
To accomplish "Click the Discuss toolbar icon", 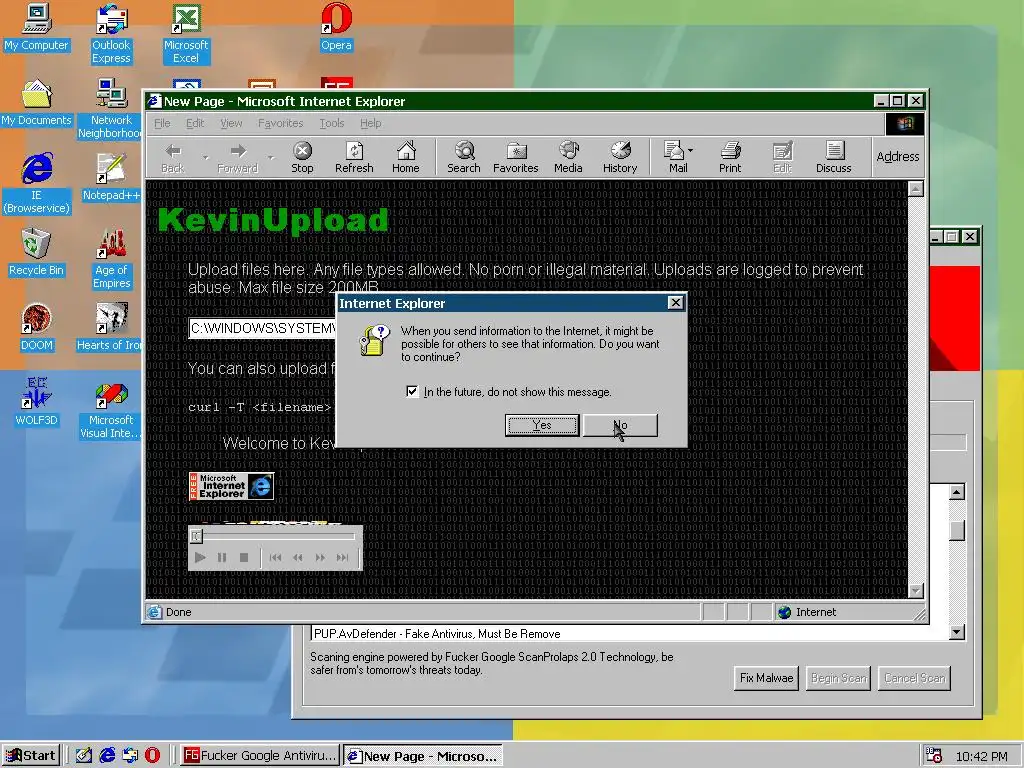I will (x=833, y=157).
